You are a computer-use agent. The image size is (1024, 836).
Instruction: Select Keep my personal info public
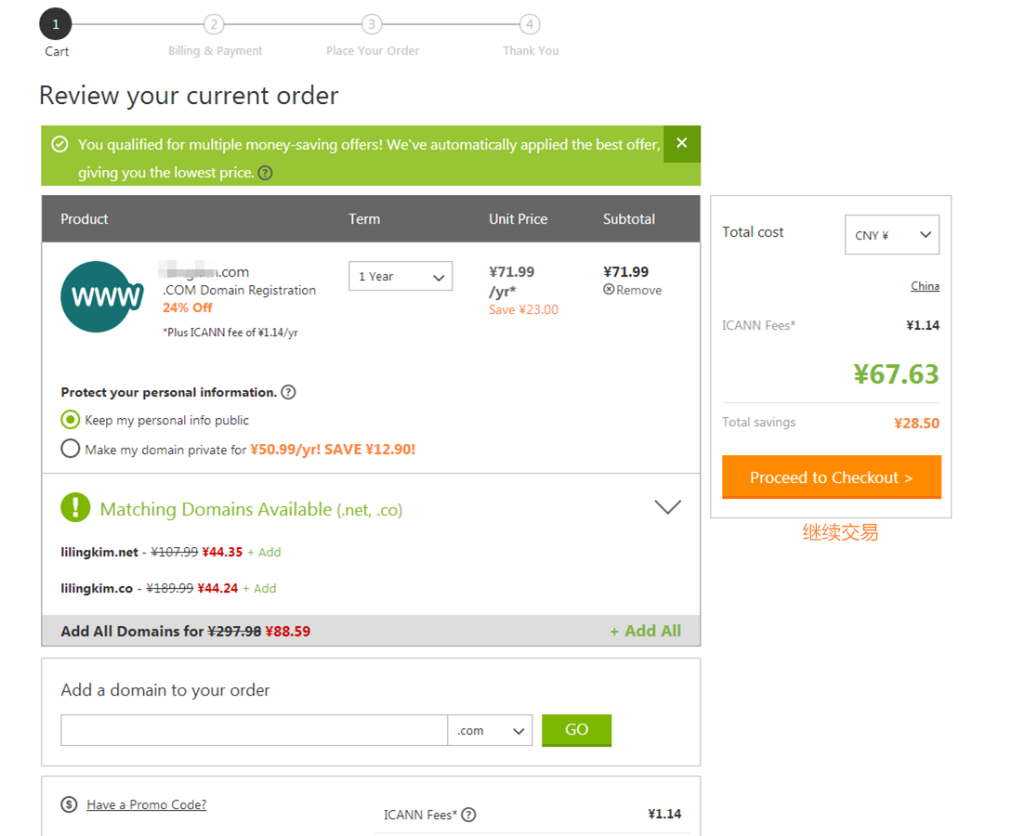(70, 420)
